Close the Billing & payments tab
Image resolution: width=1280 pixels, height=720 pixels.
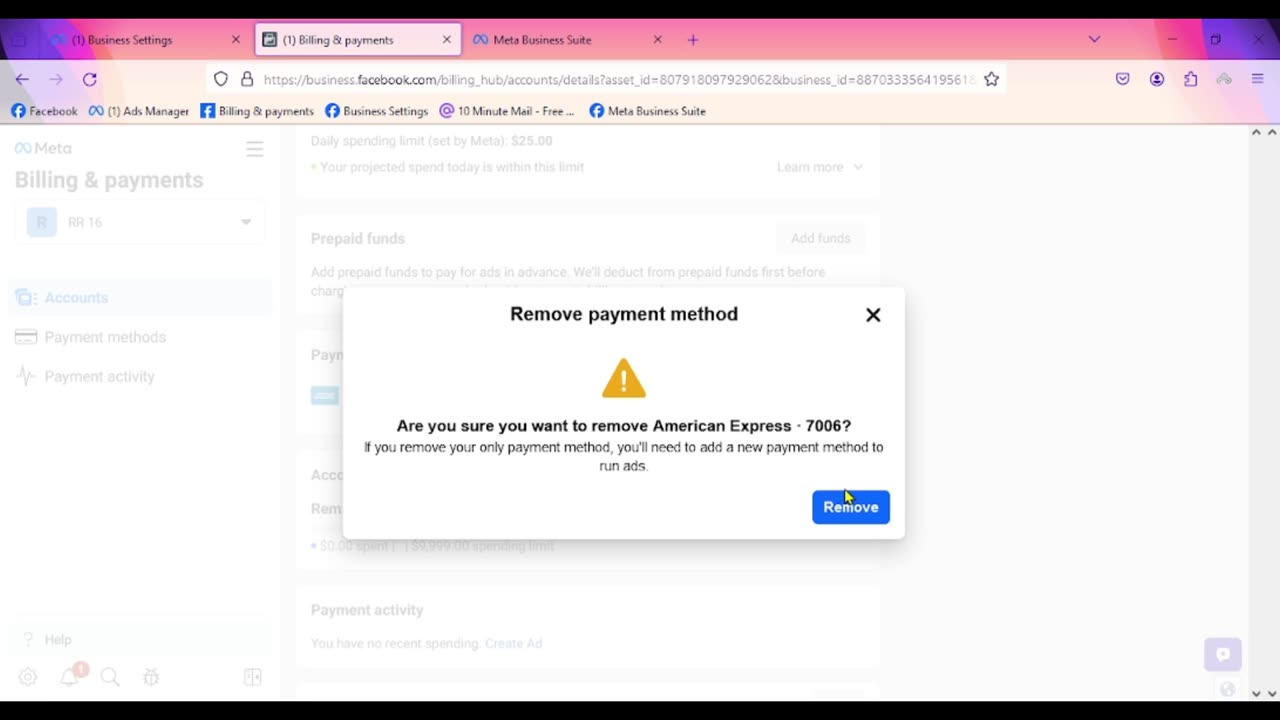point(447,40)
